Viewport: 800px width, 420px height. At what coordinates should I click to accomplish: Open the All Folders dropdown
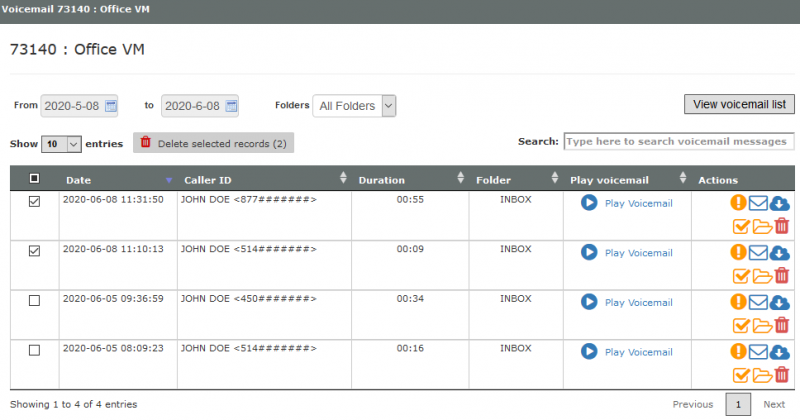354,106
